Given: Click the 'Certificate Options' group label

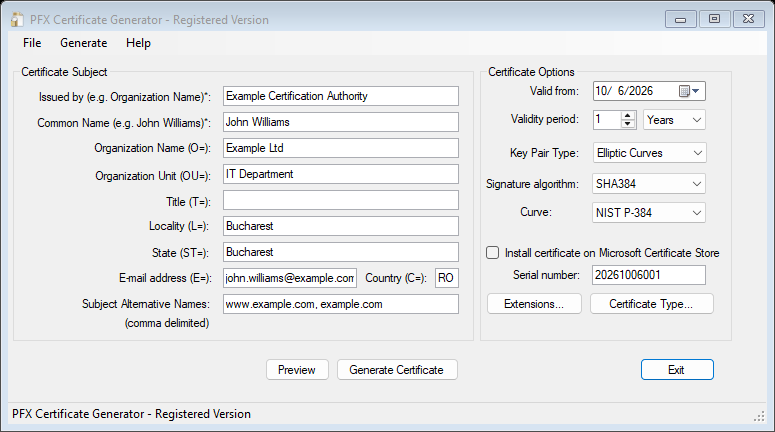Looking at the screenshot, I should pyautogui.click(x=531, y=72).
